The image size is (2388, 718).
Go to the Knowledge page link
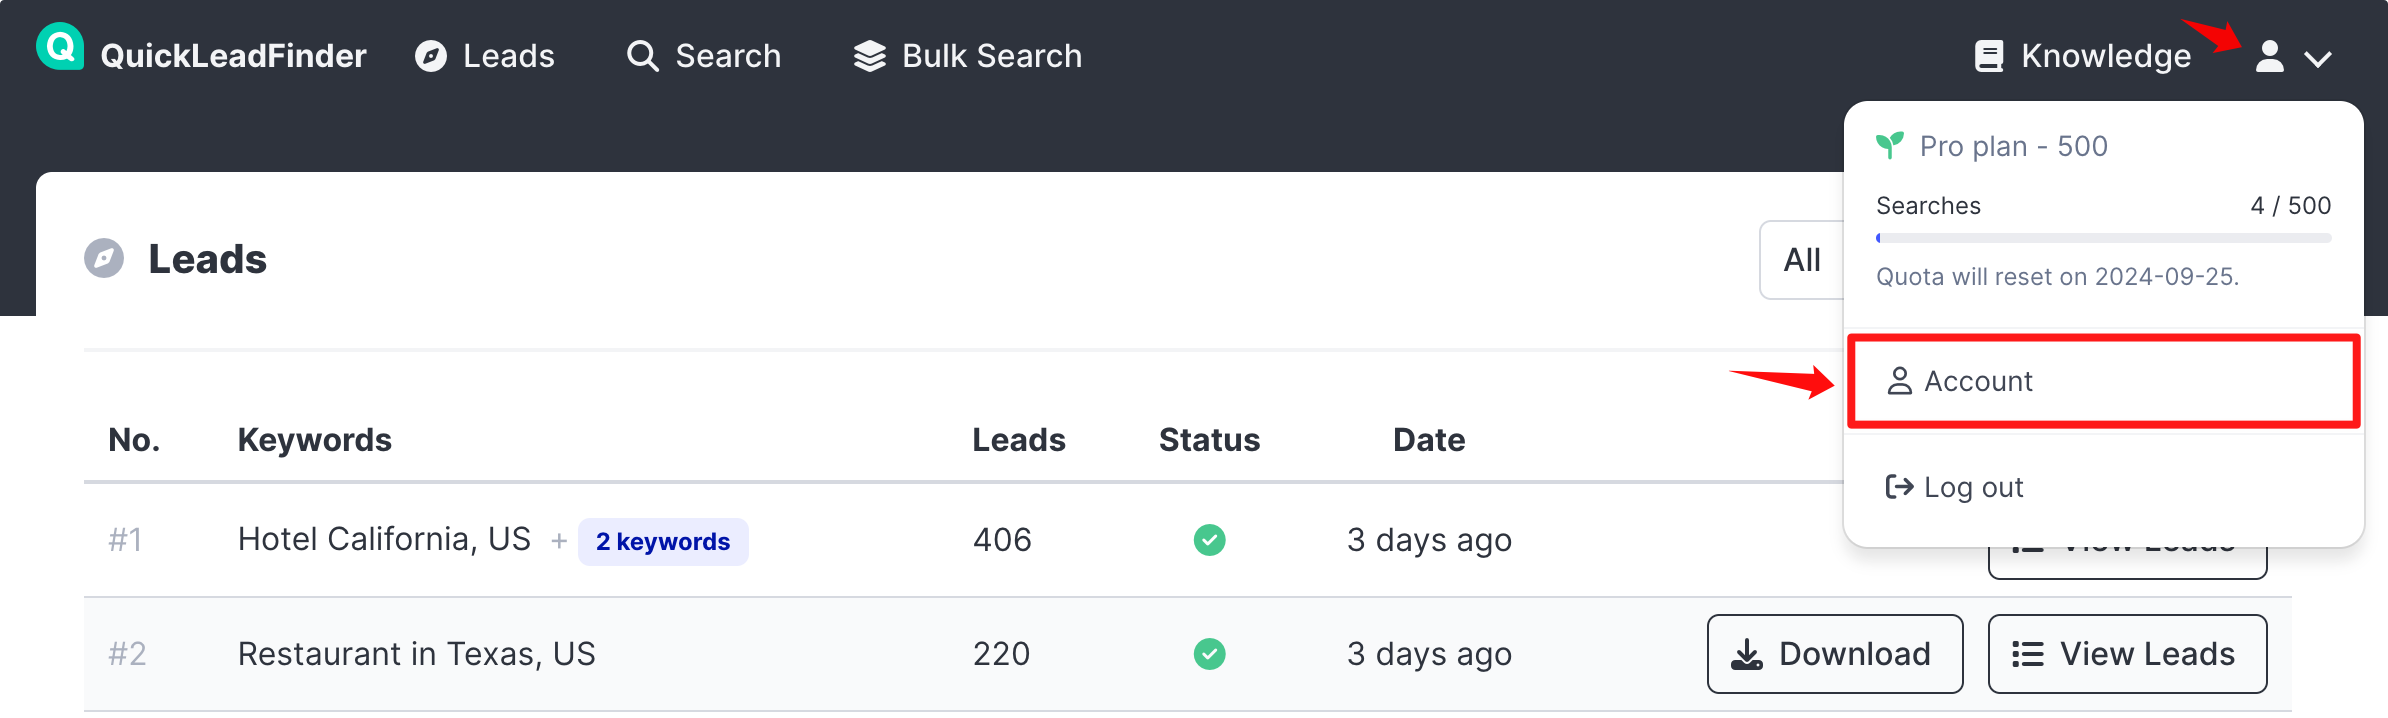(2105, 56)
